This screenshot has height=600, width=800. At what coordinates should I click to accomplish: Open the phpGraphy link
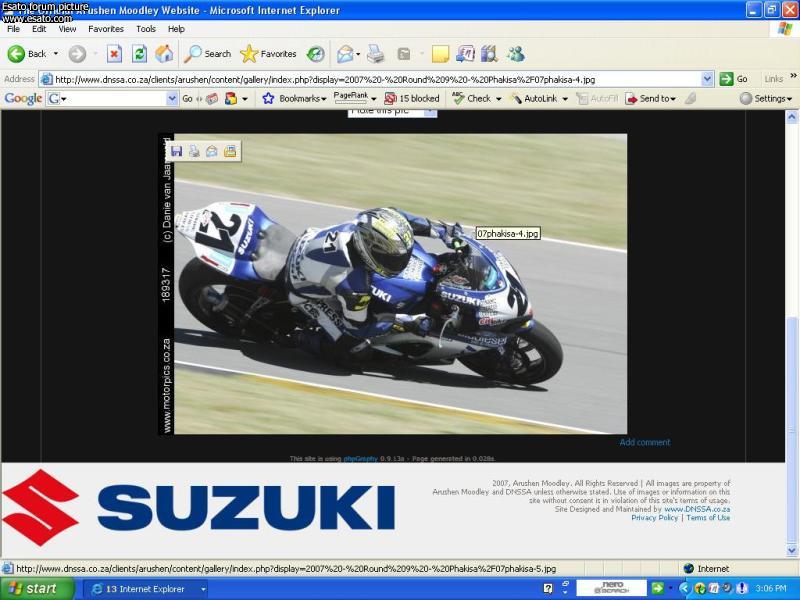point(360,459)
